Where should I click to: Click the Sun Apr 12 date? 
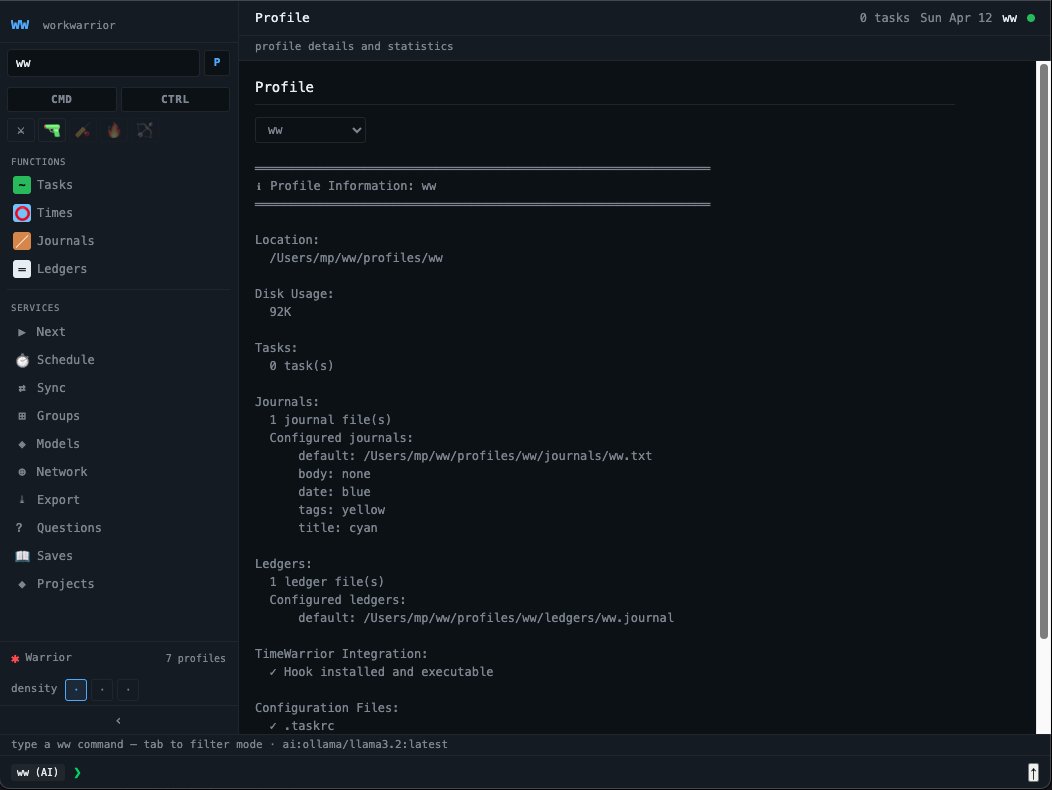pyautogui.click(x=956, y=18)
